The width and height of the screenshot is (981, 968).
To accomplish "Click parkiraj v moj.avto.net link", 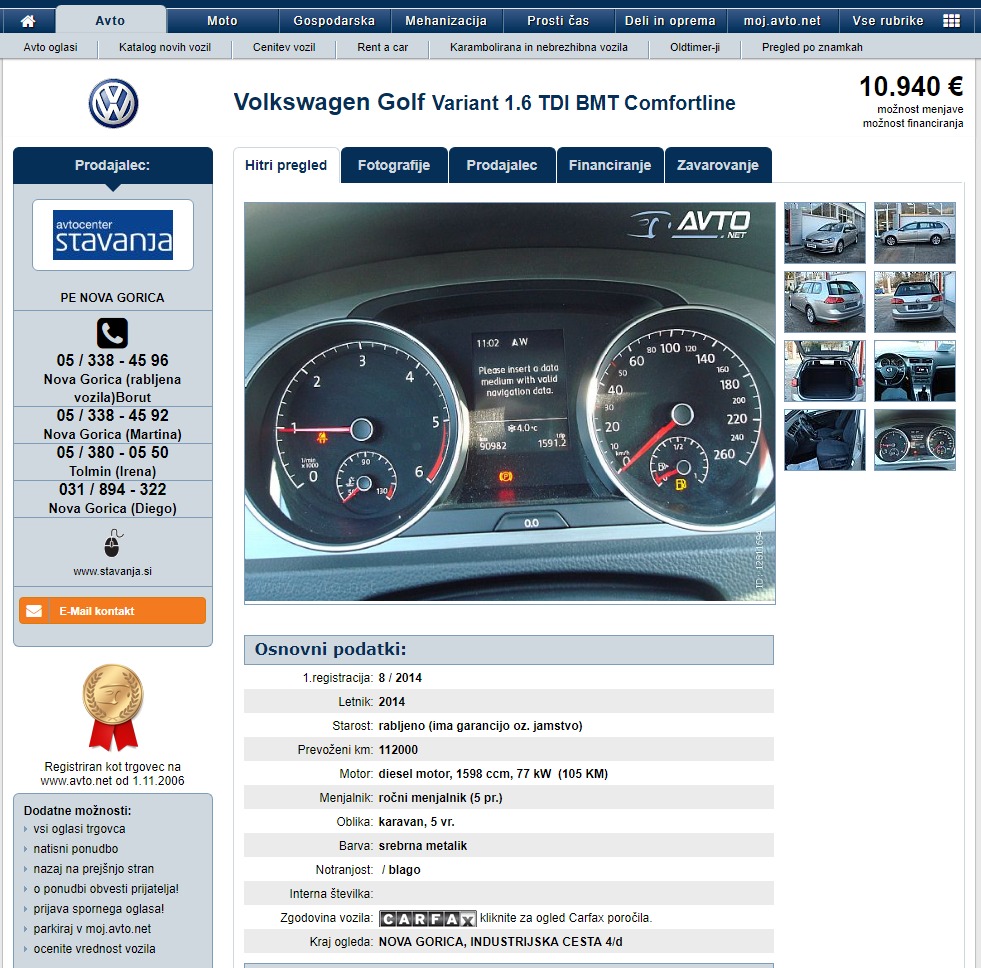I will point(93,929).
